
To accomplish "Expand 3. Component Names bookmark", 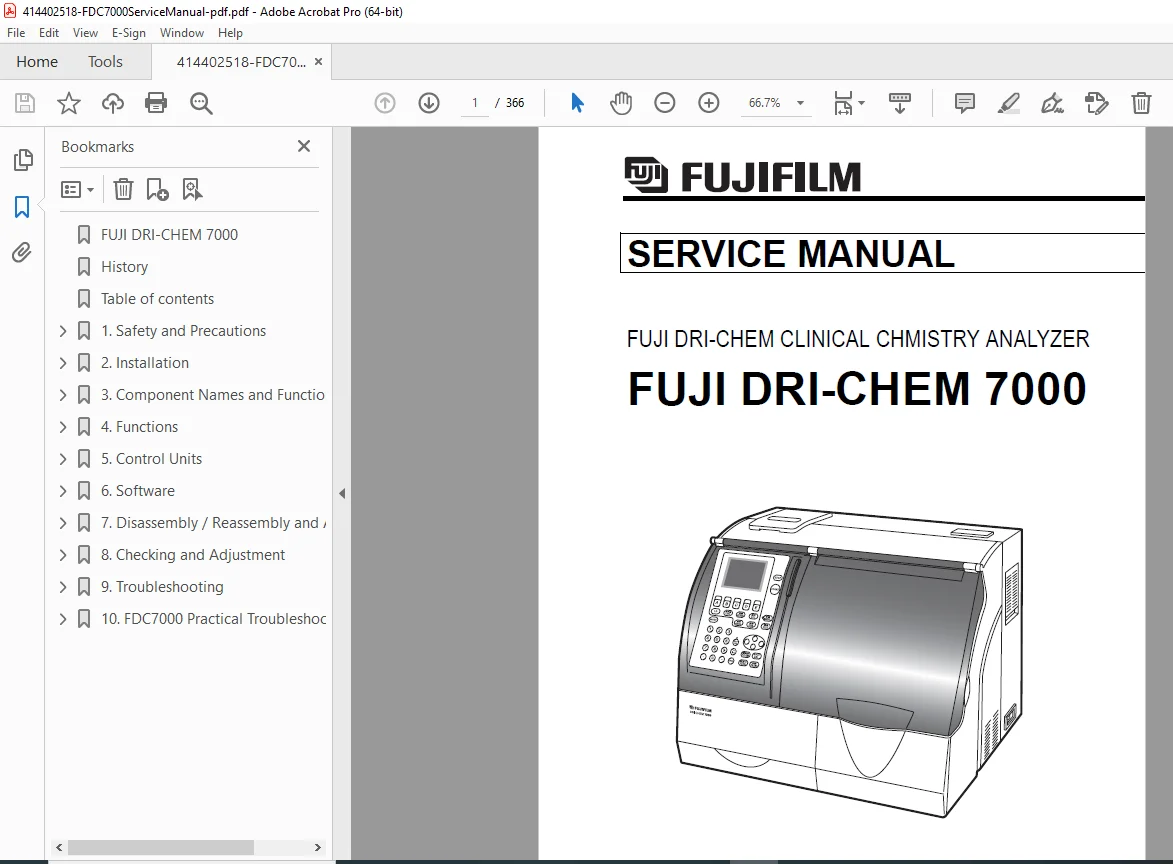I will click(x=63, y=395).
